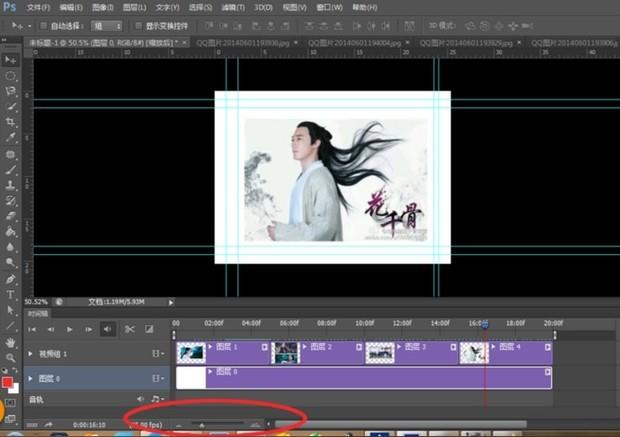Select the Zoom tool
The image size is (620, 437).
click(11, 358)
